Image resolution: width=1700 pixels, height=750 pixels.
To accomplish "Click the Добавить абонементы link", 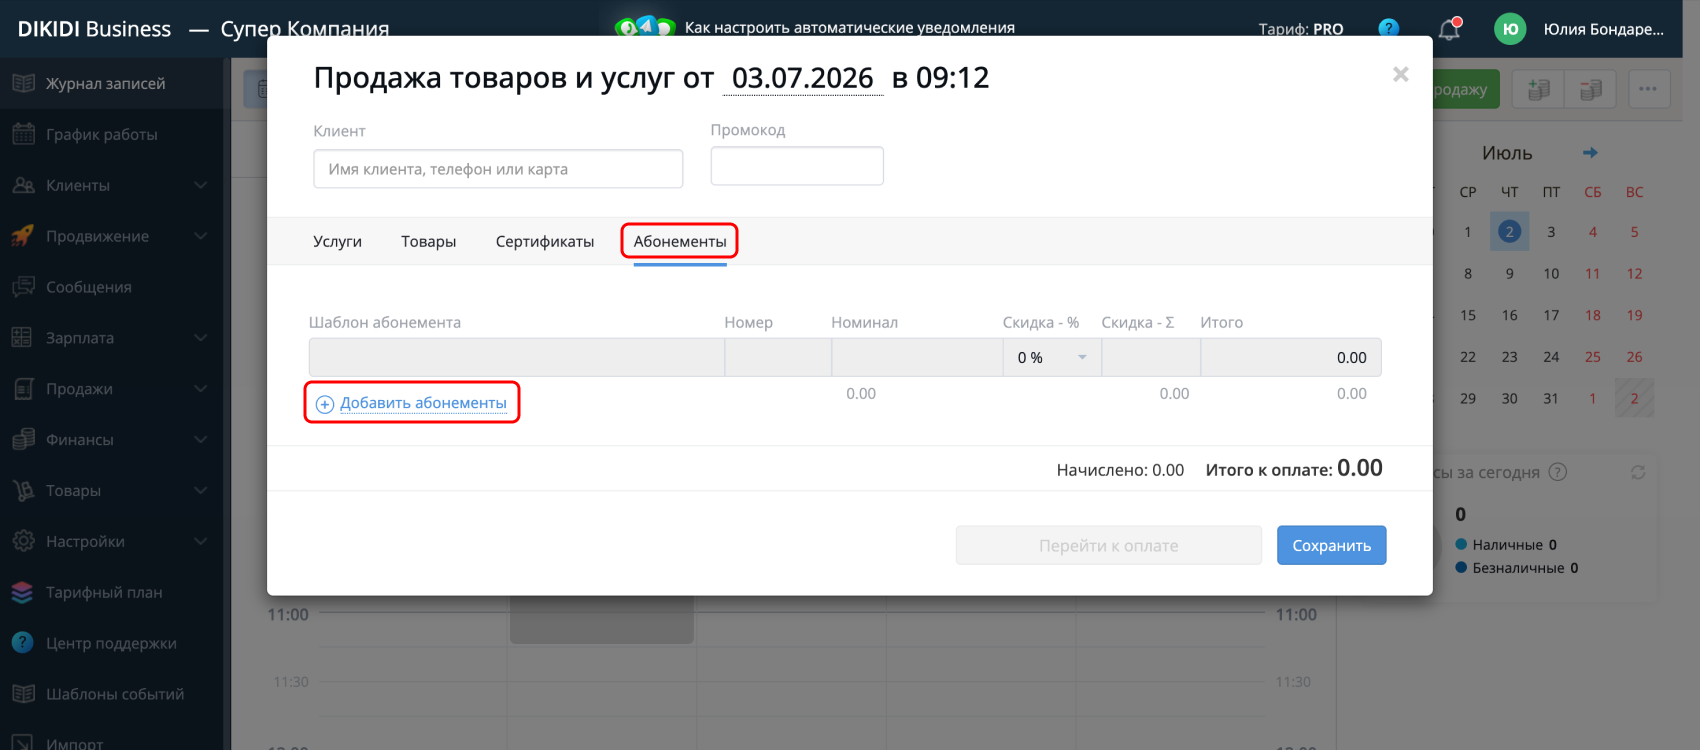I will point(423,402).
